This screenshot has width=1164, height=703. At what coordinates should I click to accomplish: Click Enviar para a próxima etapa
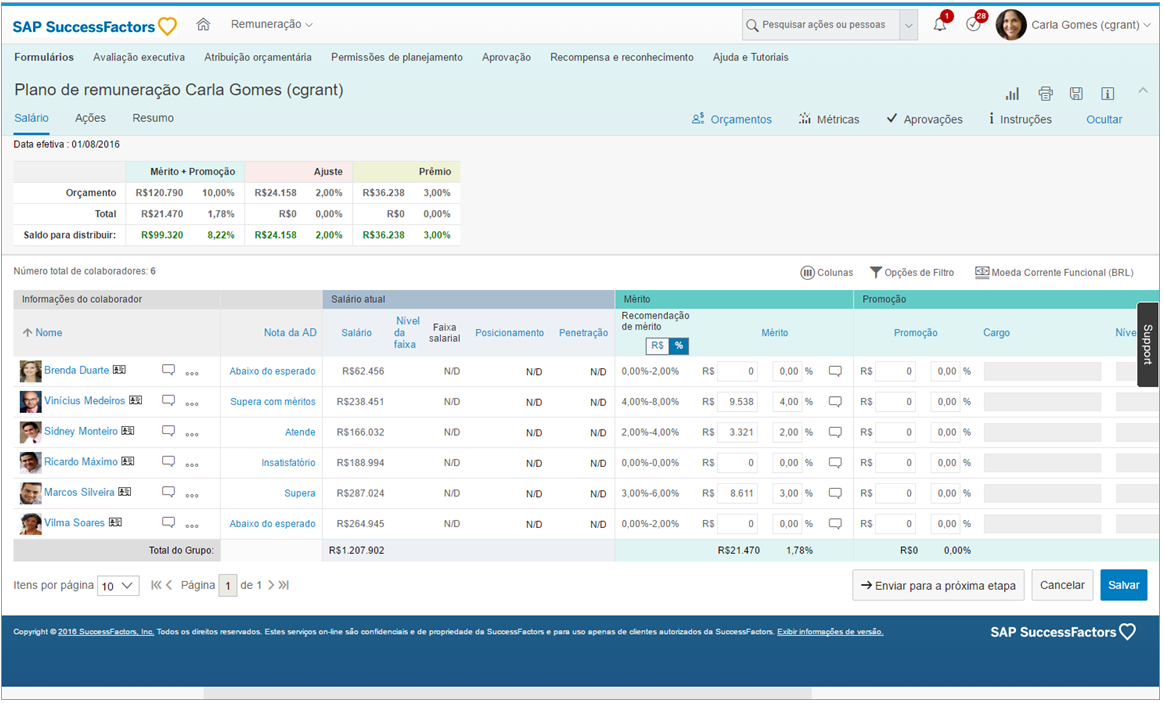(938, 585)
